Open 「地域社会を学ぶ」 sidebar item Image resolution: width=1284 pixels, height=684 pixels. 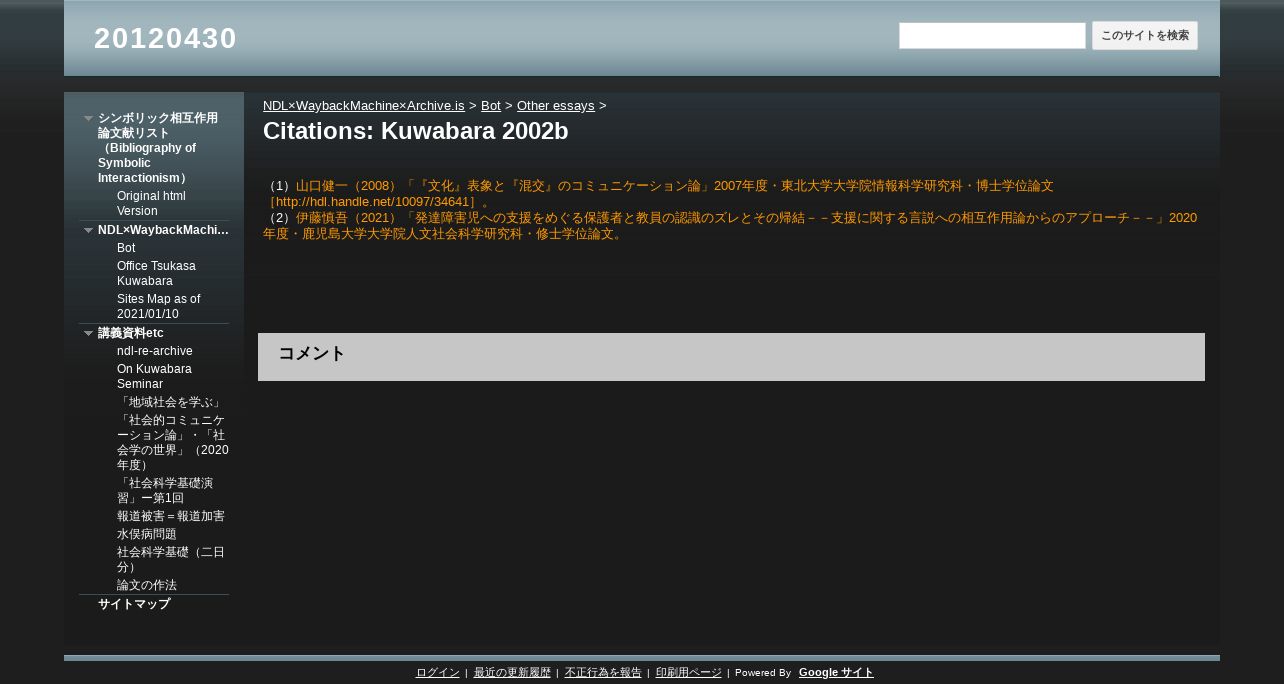coord(170,402)
